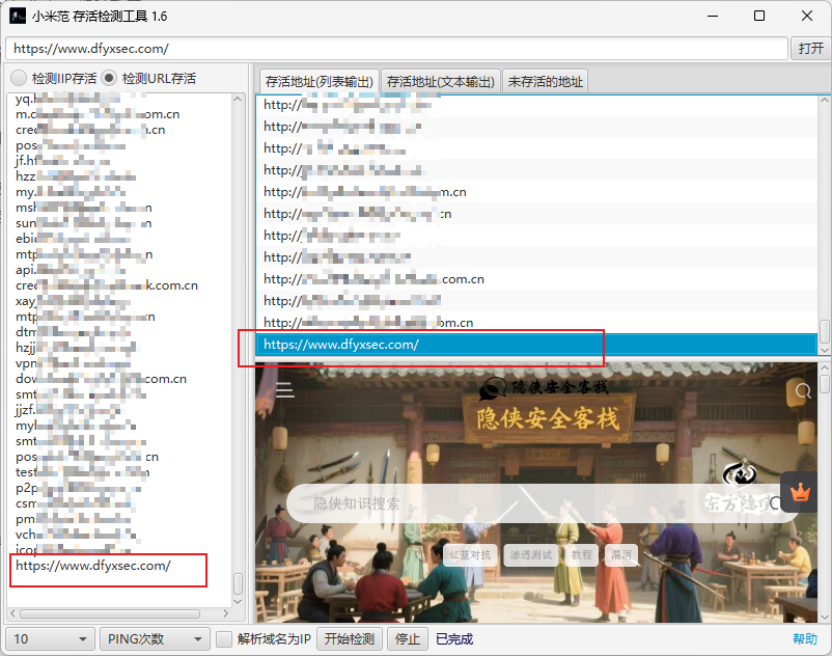Open the thread count dropdown showing 10

point(50,639)
